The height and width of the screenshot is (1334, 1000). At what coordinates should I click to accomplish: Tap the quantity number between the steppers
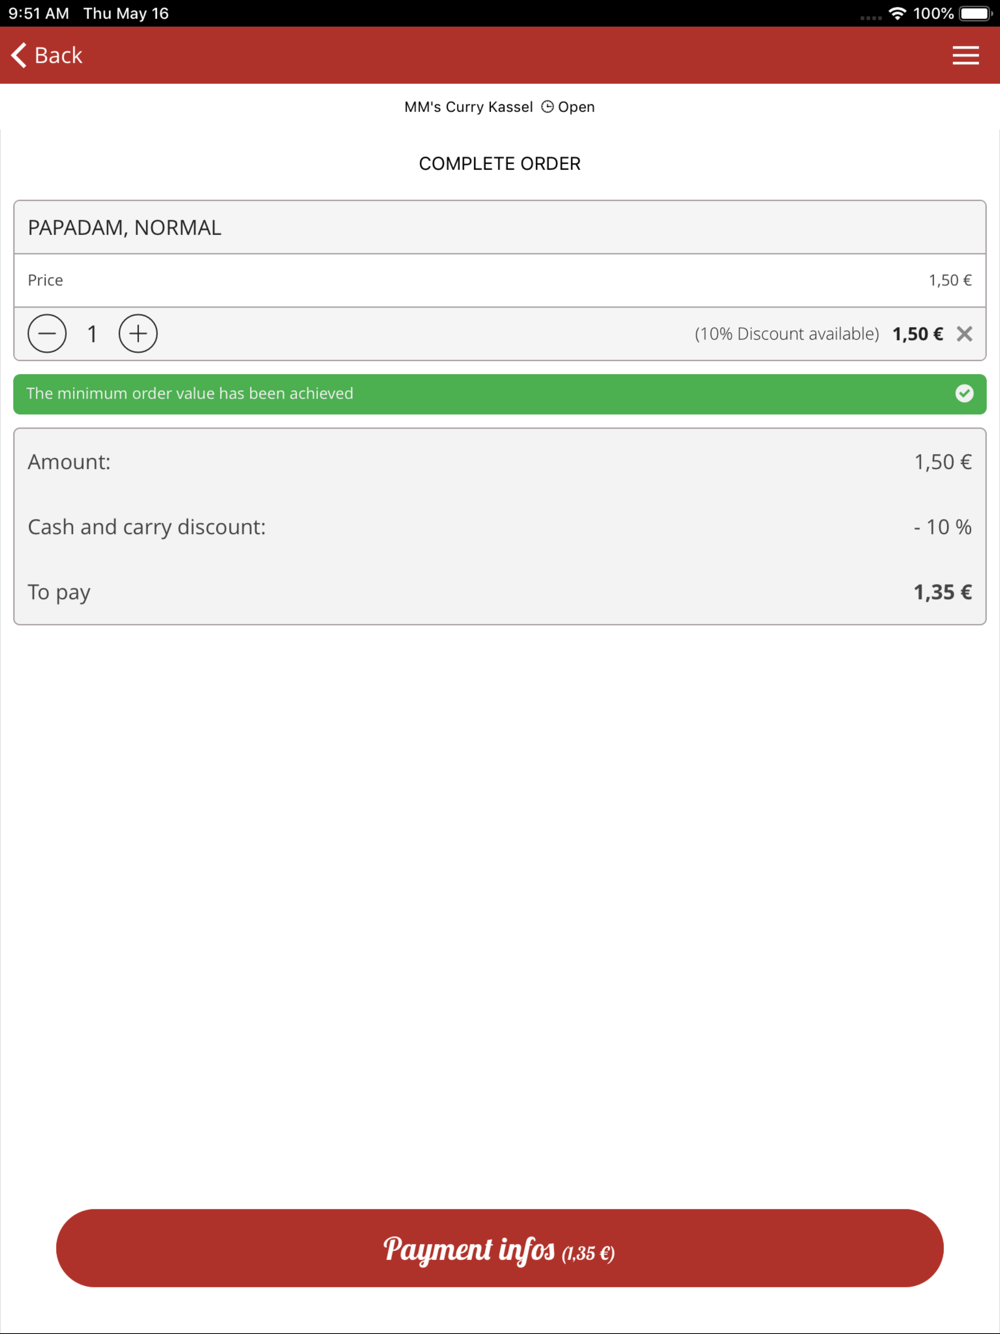[92, 334]
